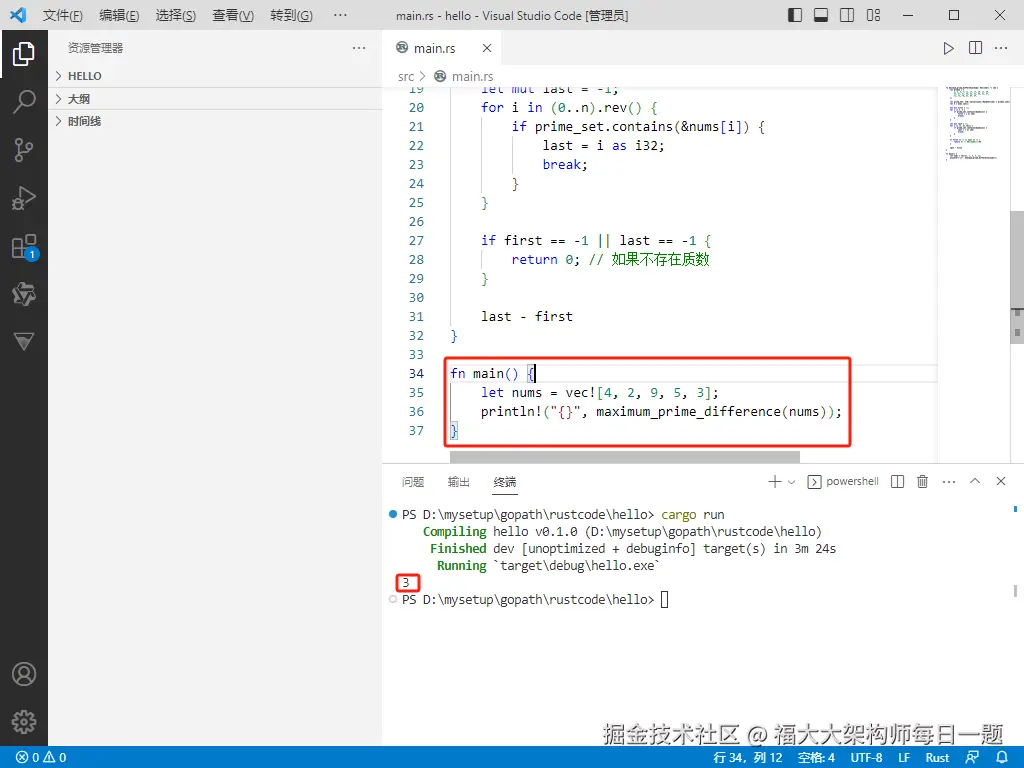Switch to the 问题 problems tab
Viewport: 1024px width, 768px height.
pos(413,482)
